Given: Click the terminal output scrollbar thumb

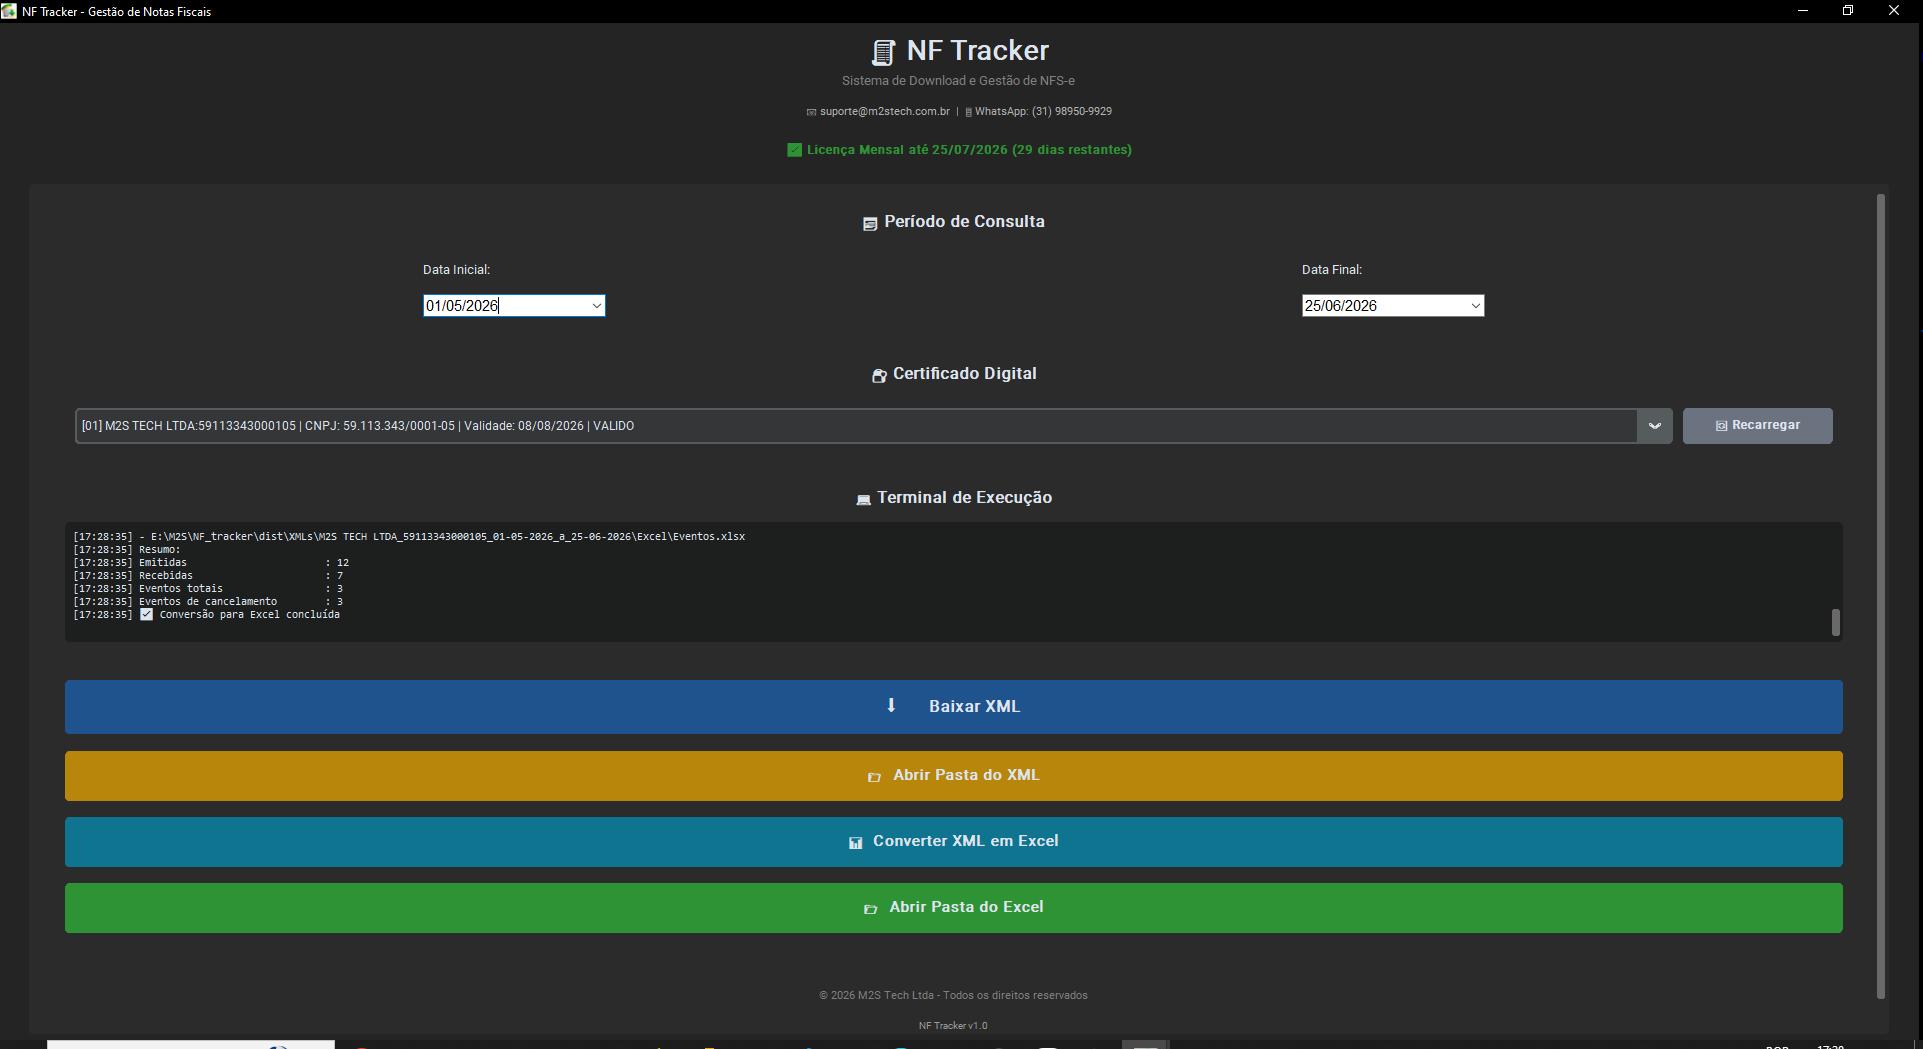Looking at the screenshot, I should coord(1835,623).
